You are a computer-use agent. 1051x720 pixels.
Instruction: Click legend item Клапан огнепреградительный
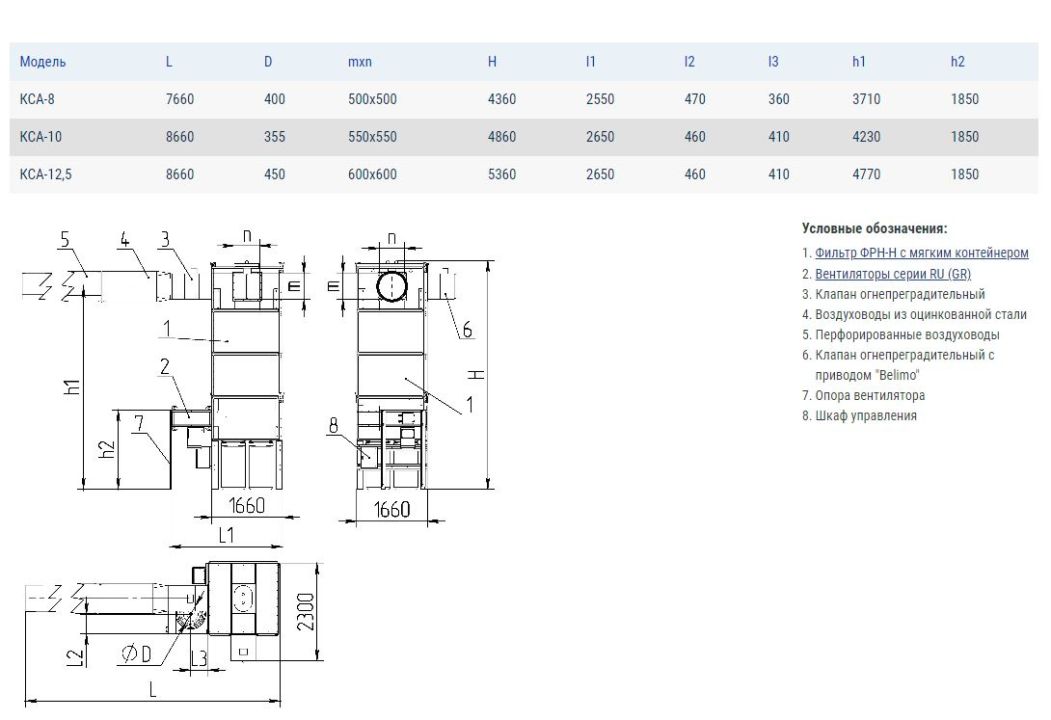coord(900,294)
